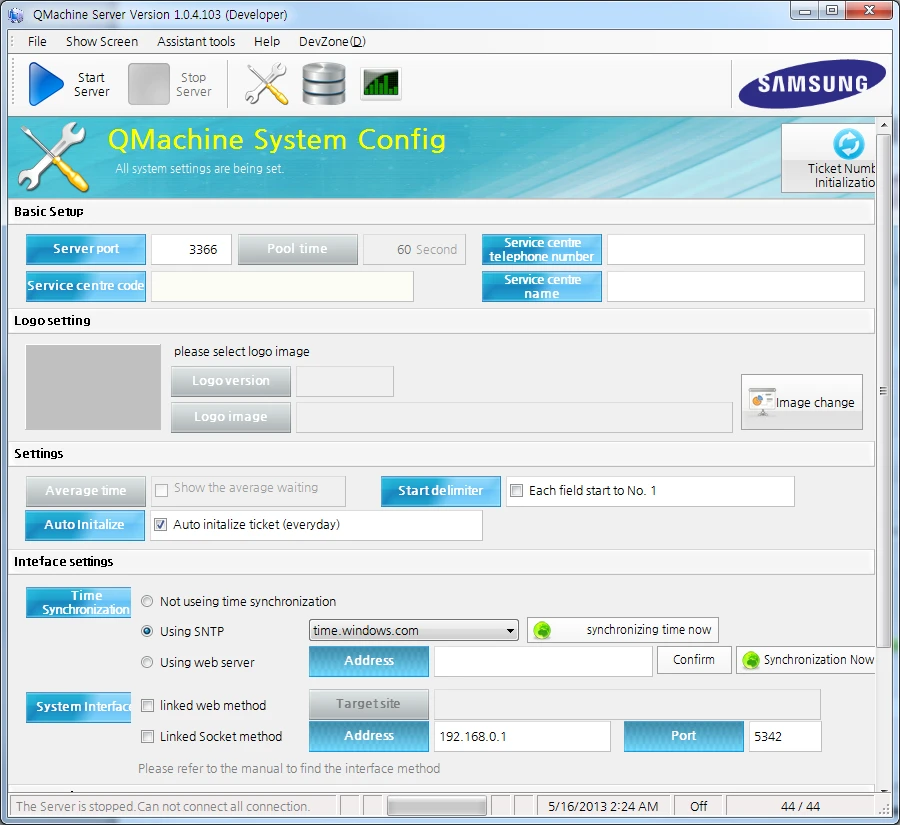Click the Logo image button
Viewport: 900px width, 825px height.
point(231,417)
